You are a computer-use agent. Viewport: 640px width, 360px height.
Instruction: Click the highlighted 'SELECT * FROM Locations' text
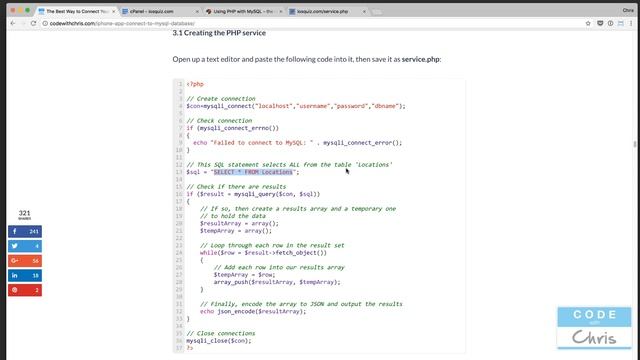coord(253,172)
